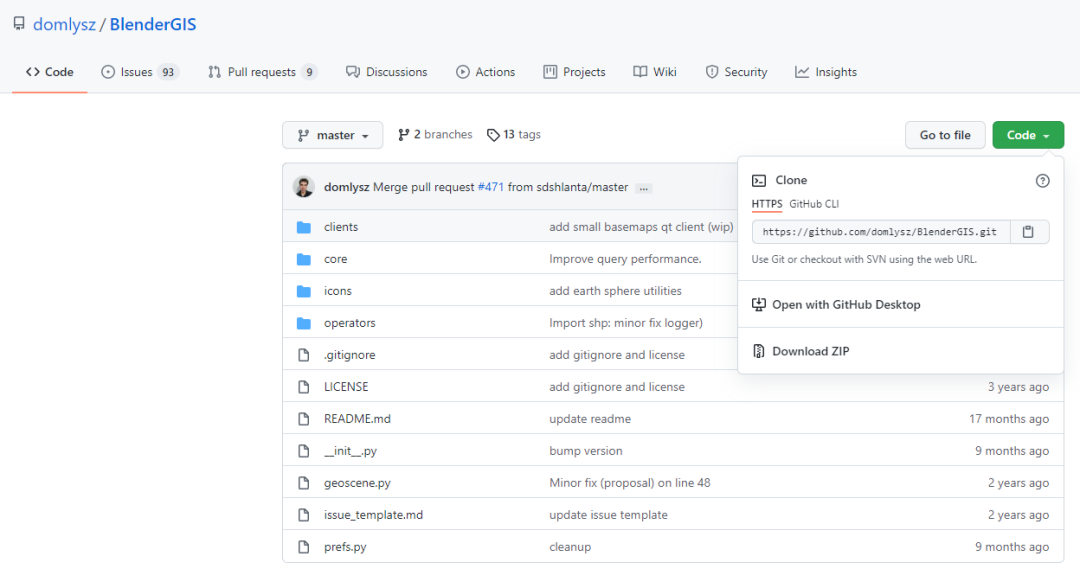View the 2 branches link
1080x569 pixels.
(435, 135)
